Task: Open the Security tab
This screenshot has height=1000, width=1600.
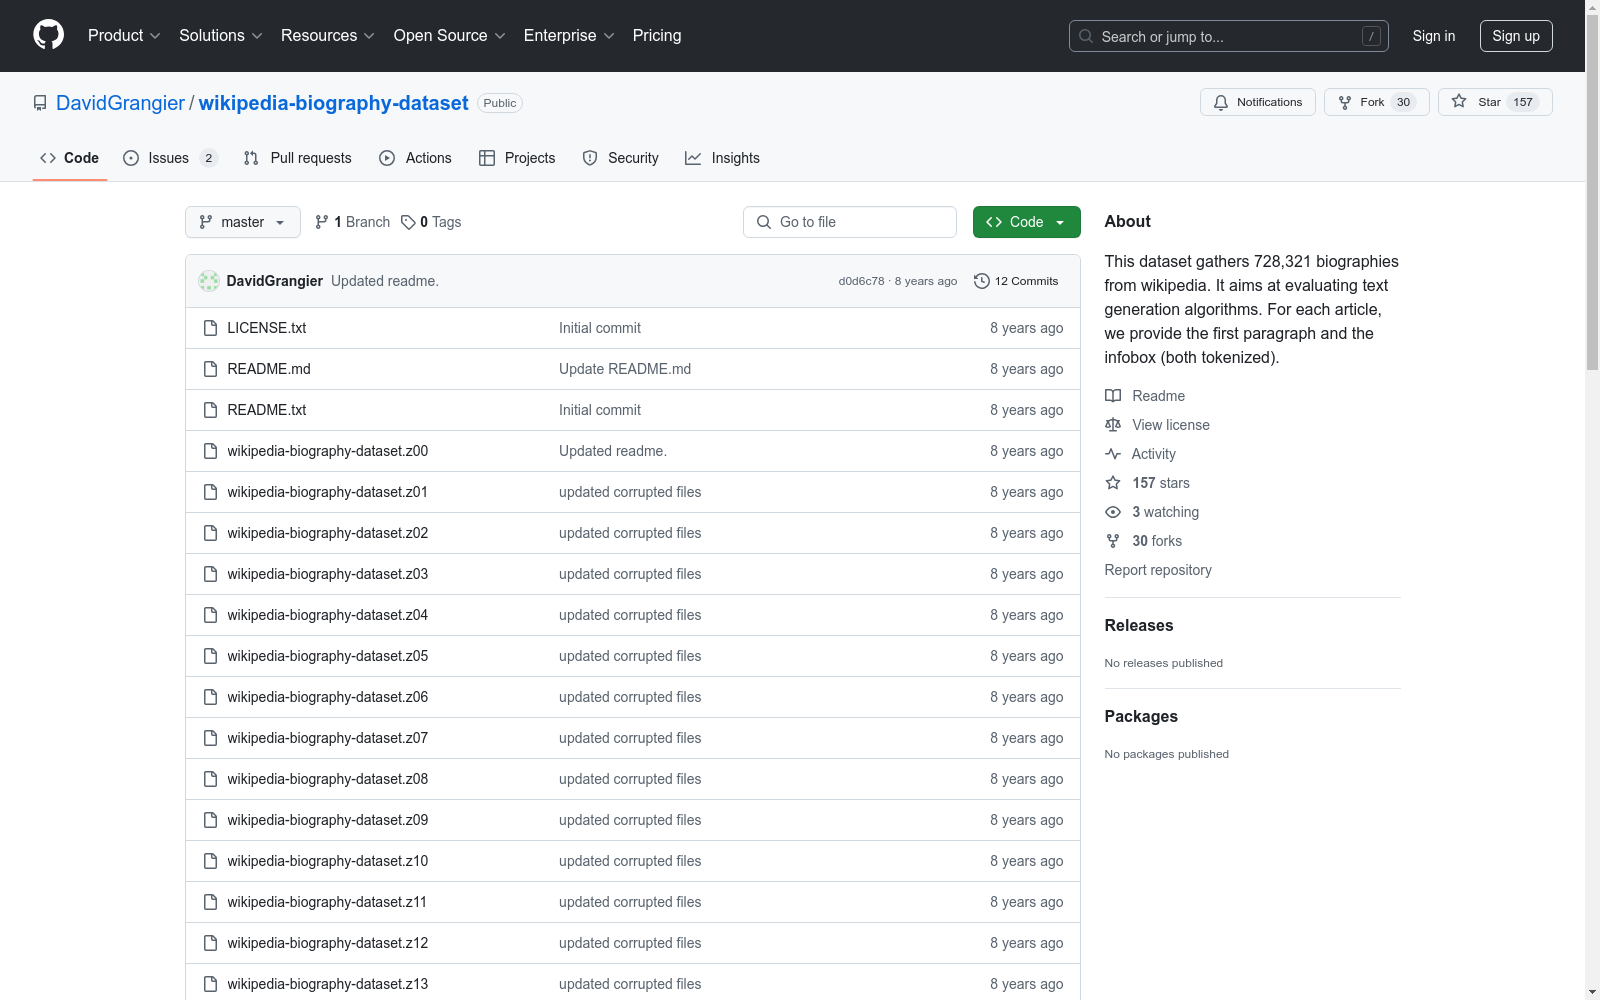Action: point(620,158)
